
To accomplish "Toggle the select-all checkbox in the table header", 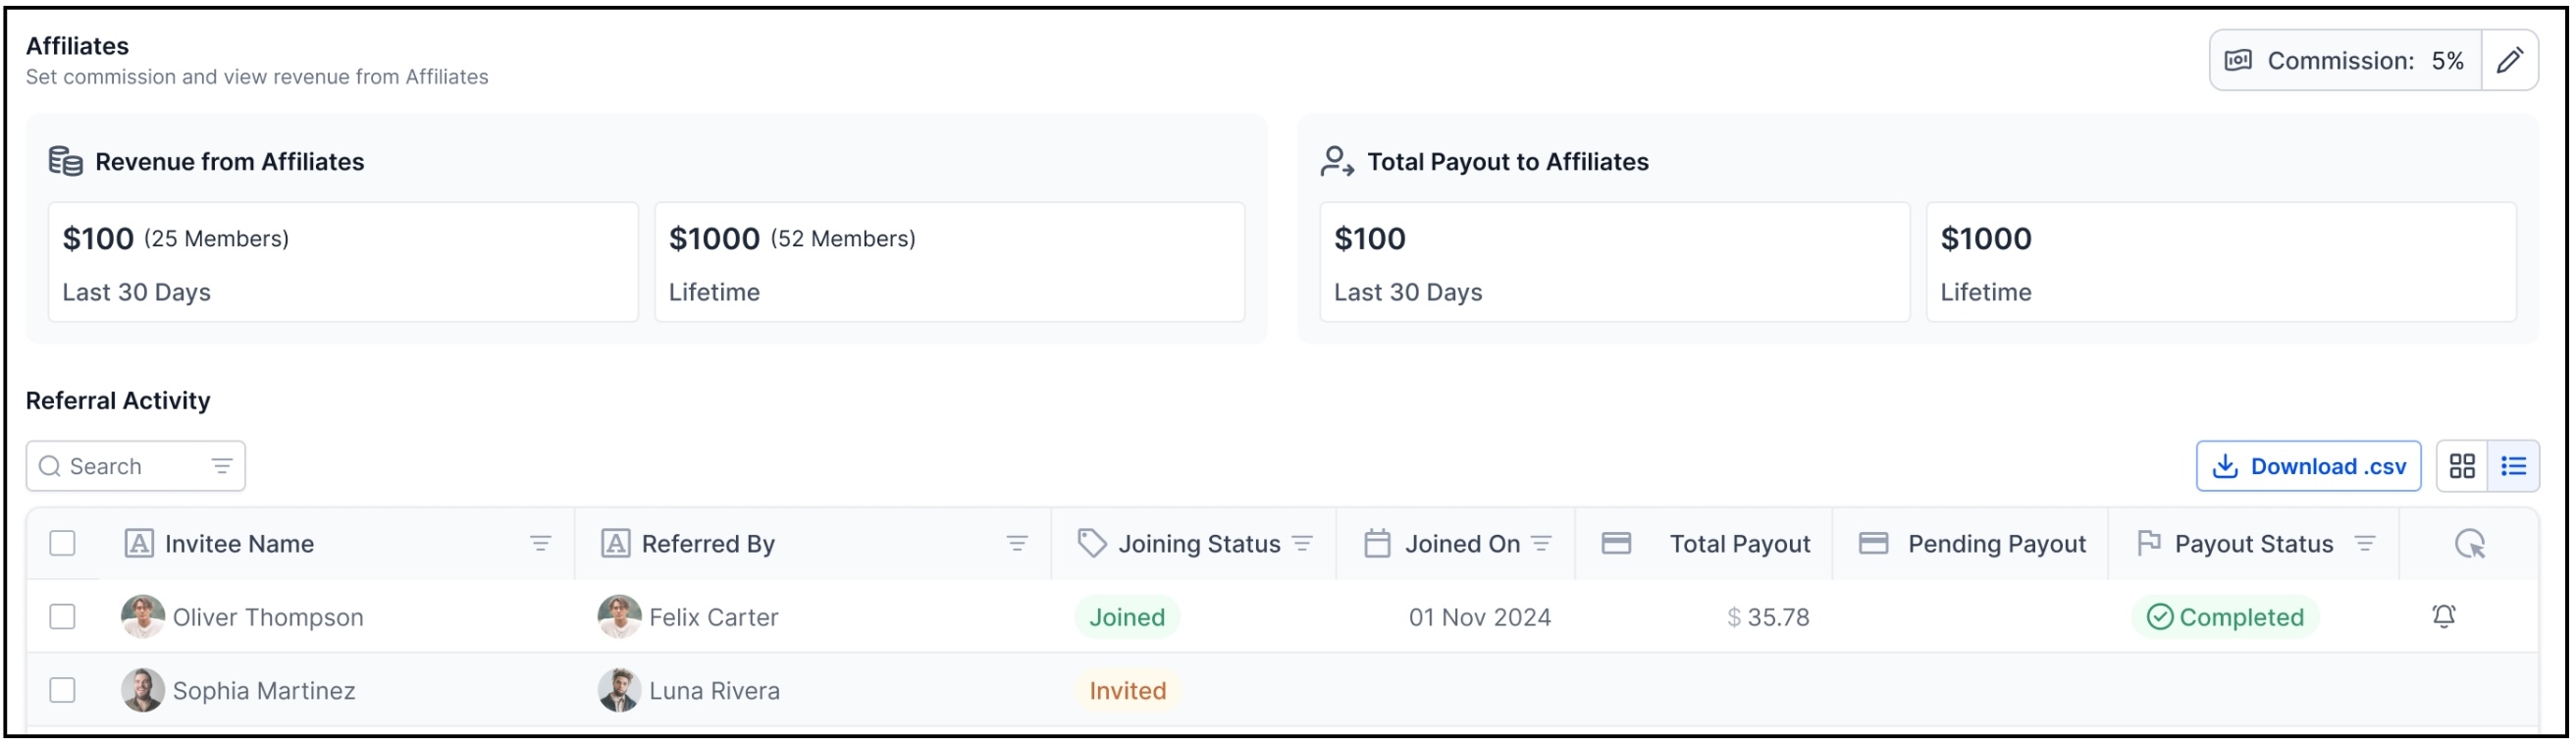I will (x=62, y=543).
